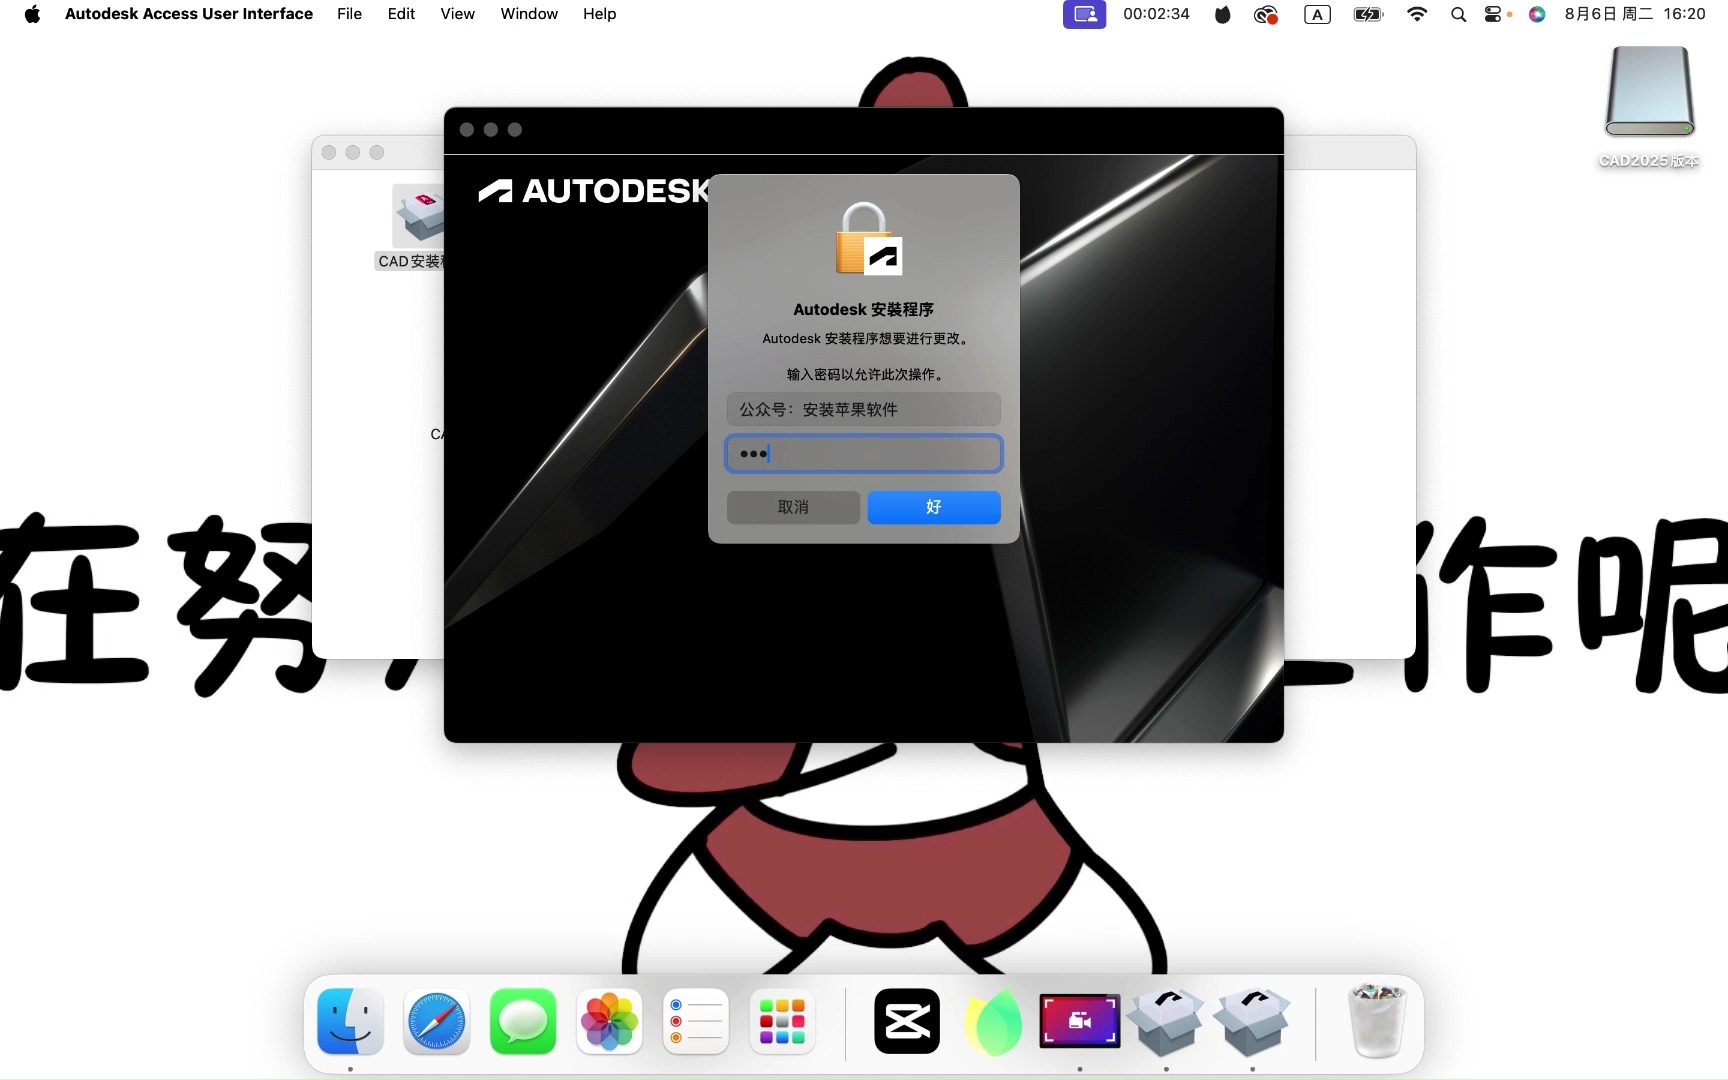Open the View menu
The image size is (1728, 1080).
point(457,14)
